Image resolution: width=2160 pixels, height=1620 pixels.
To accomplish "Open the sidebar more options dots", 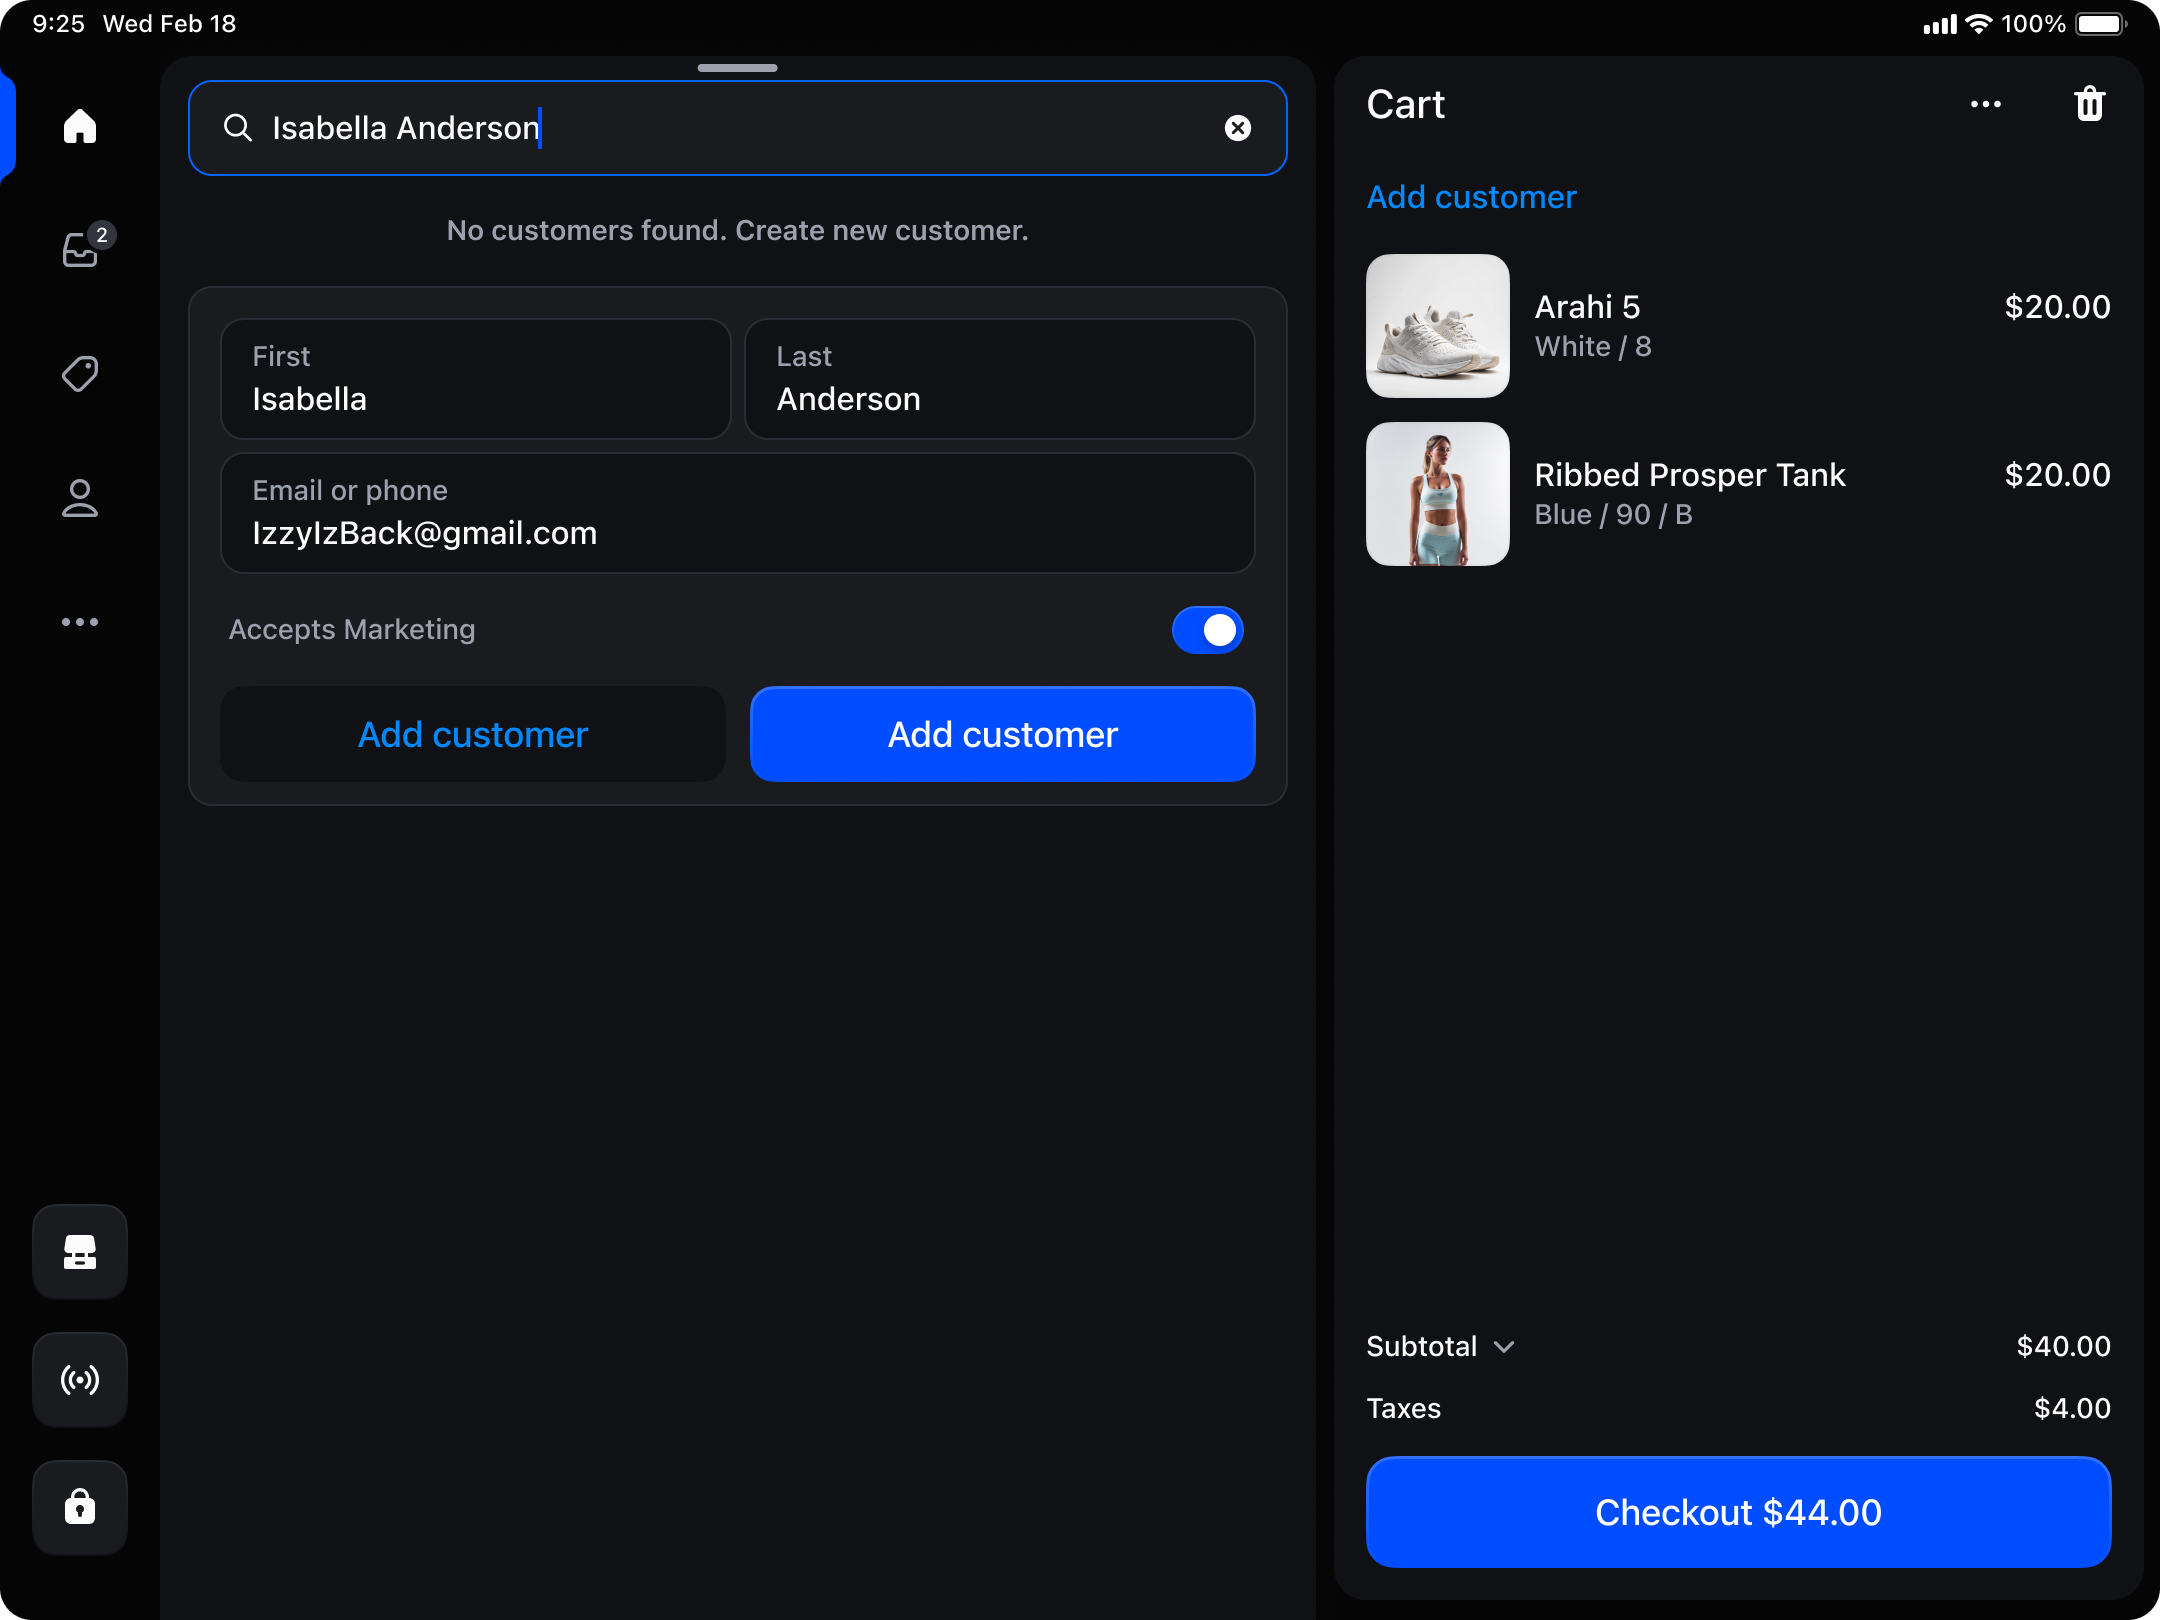I will coord(80,622).
